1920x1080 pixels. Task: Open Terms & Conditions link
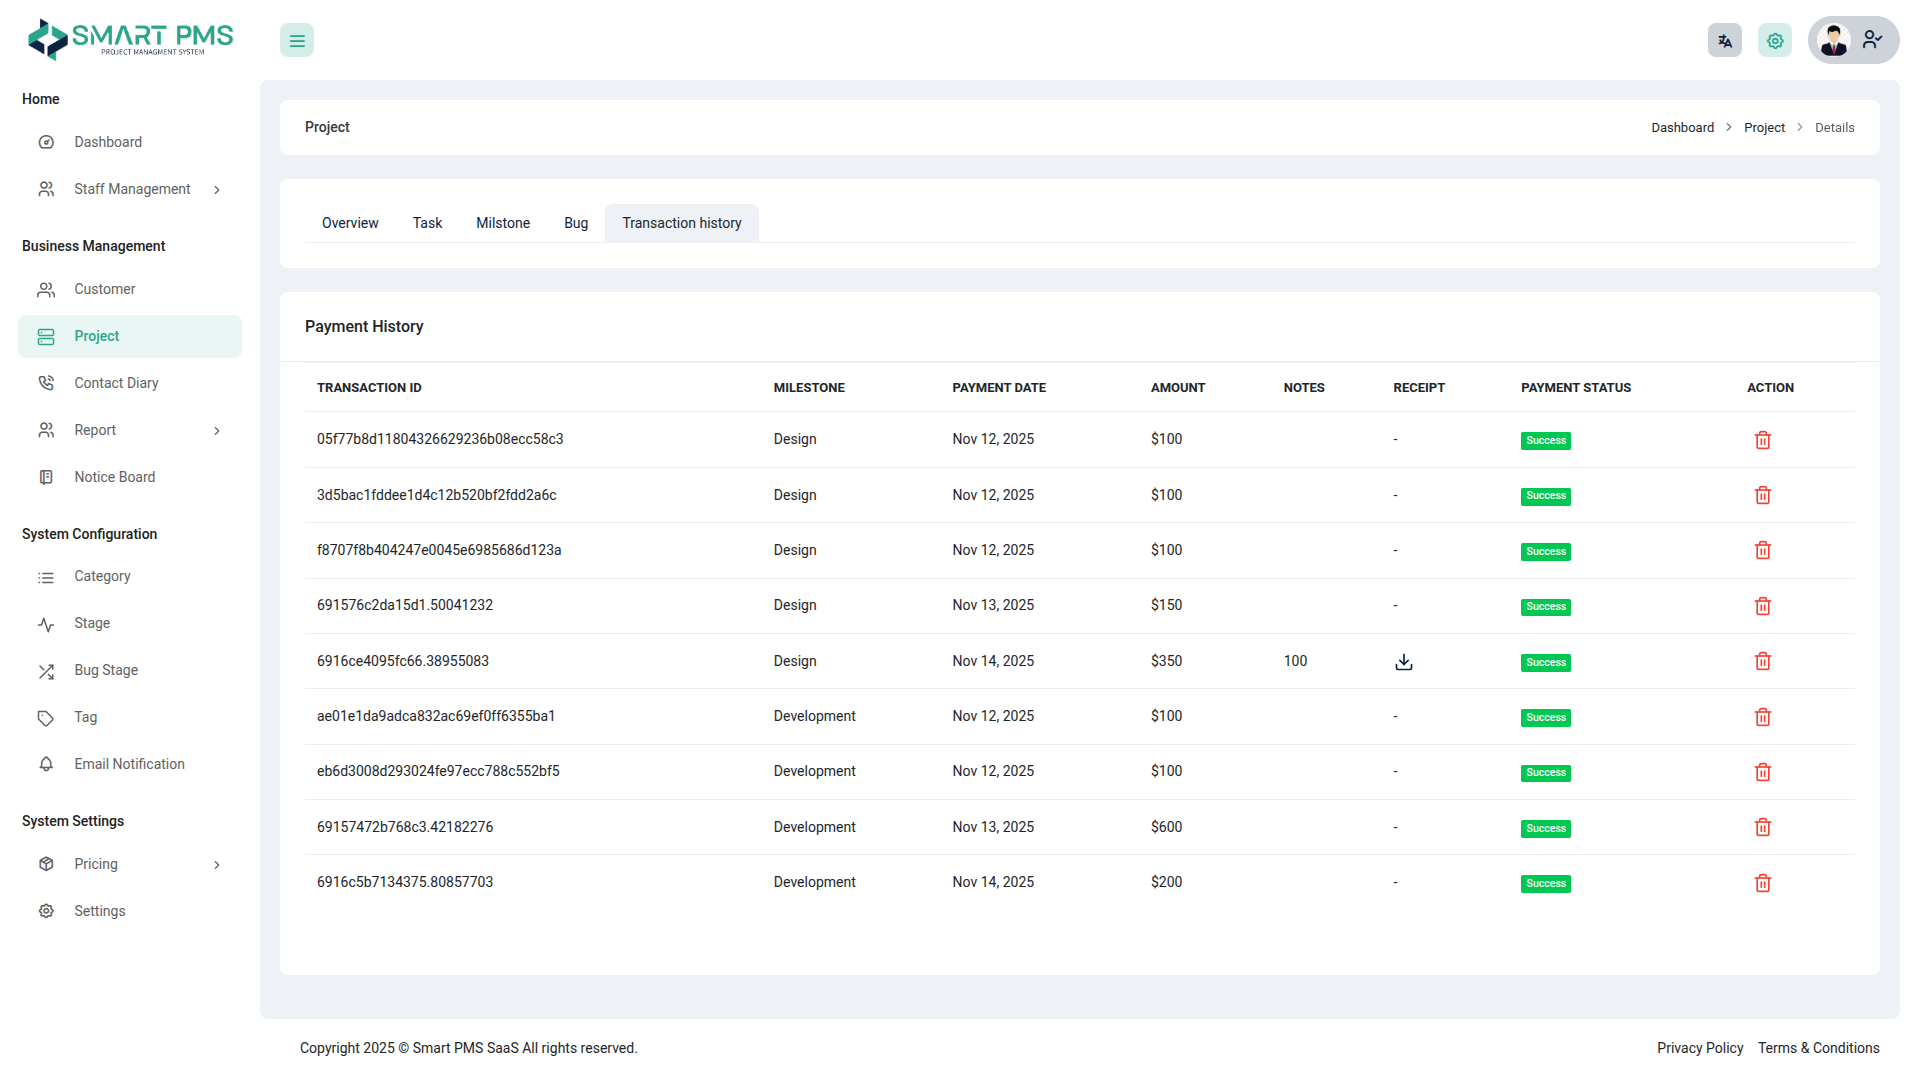point(1818,1048)
